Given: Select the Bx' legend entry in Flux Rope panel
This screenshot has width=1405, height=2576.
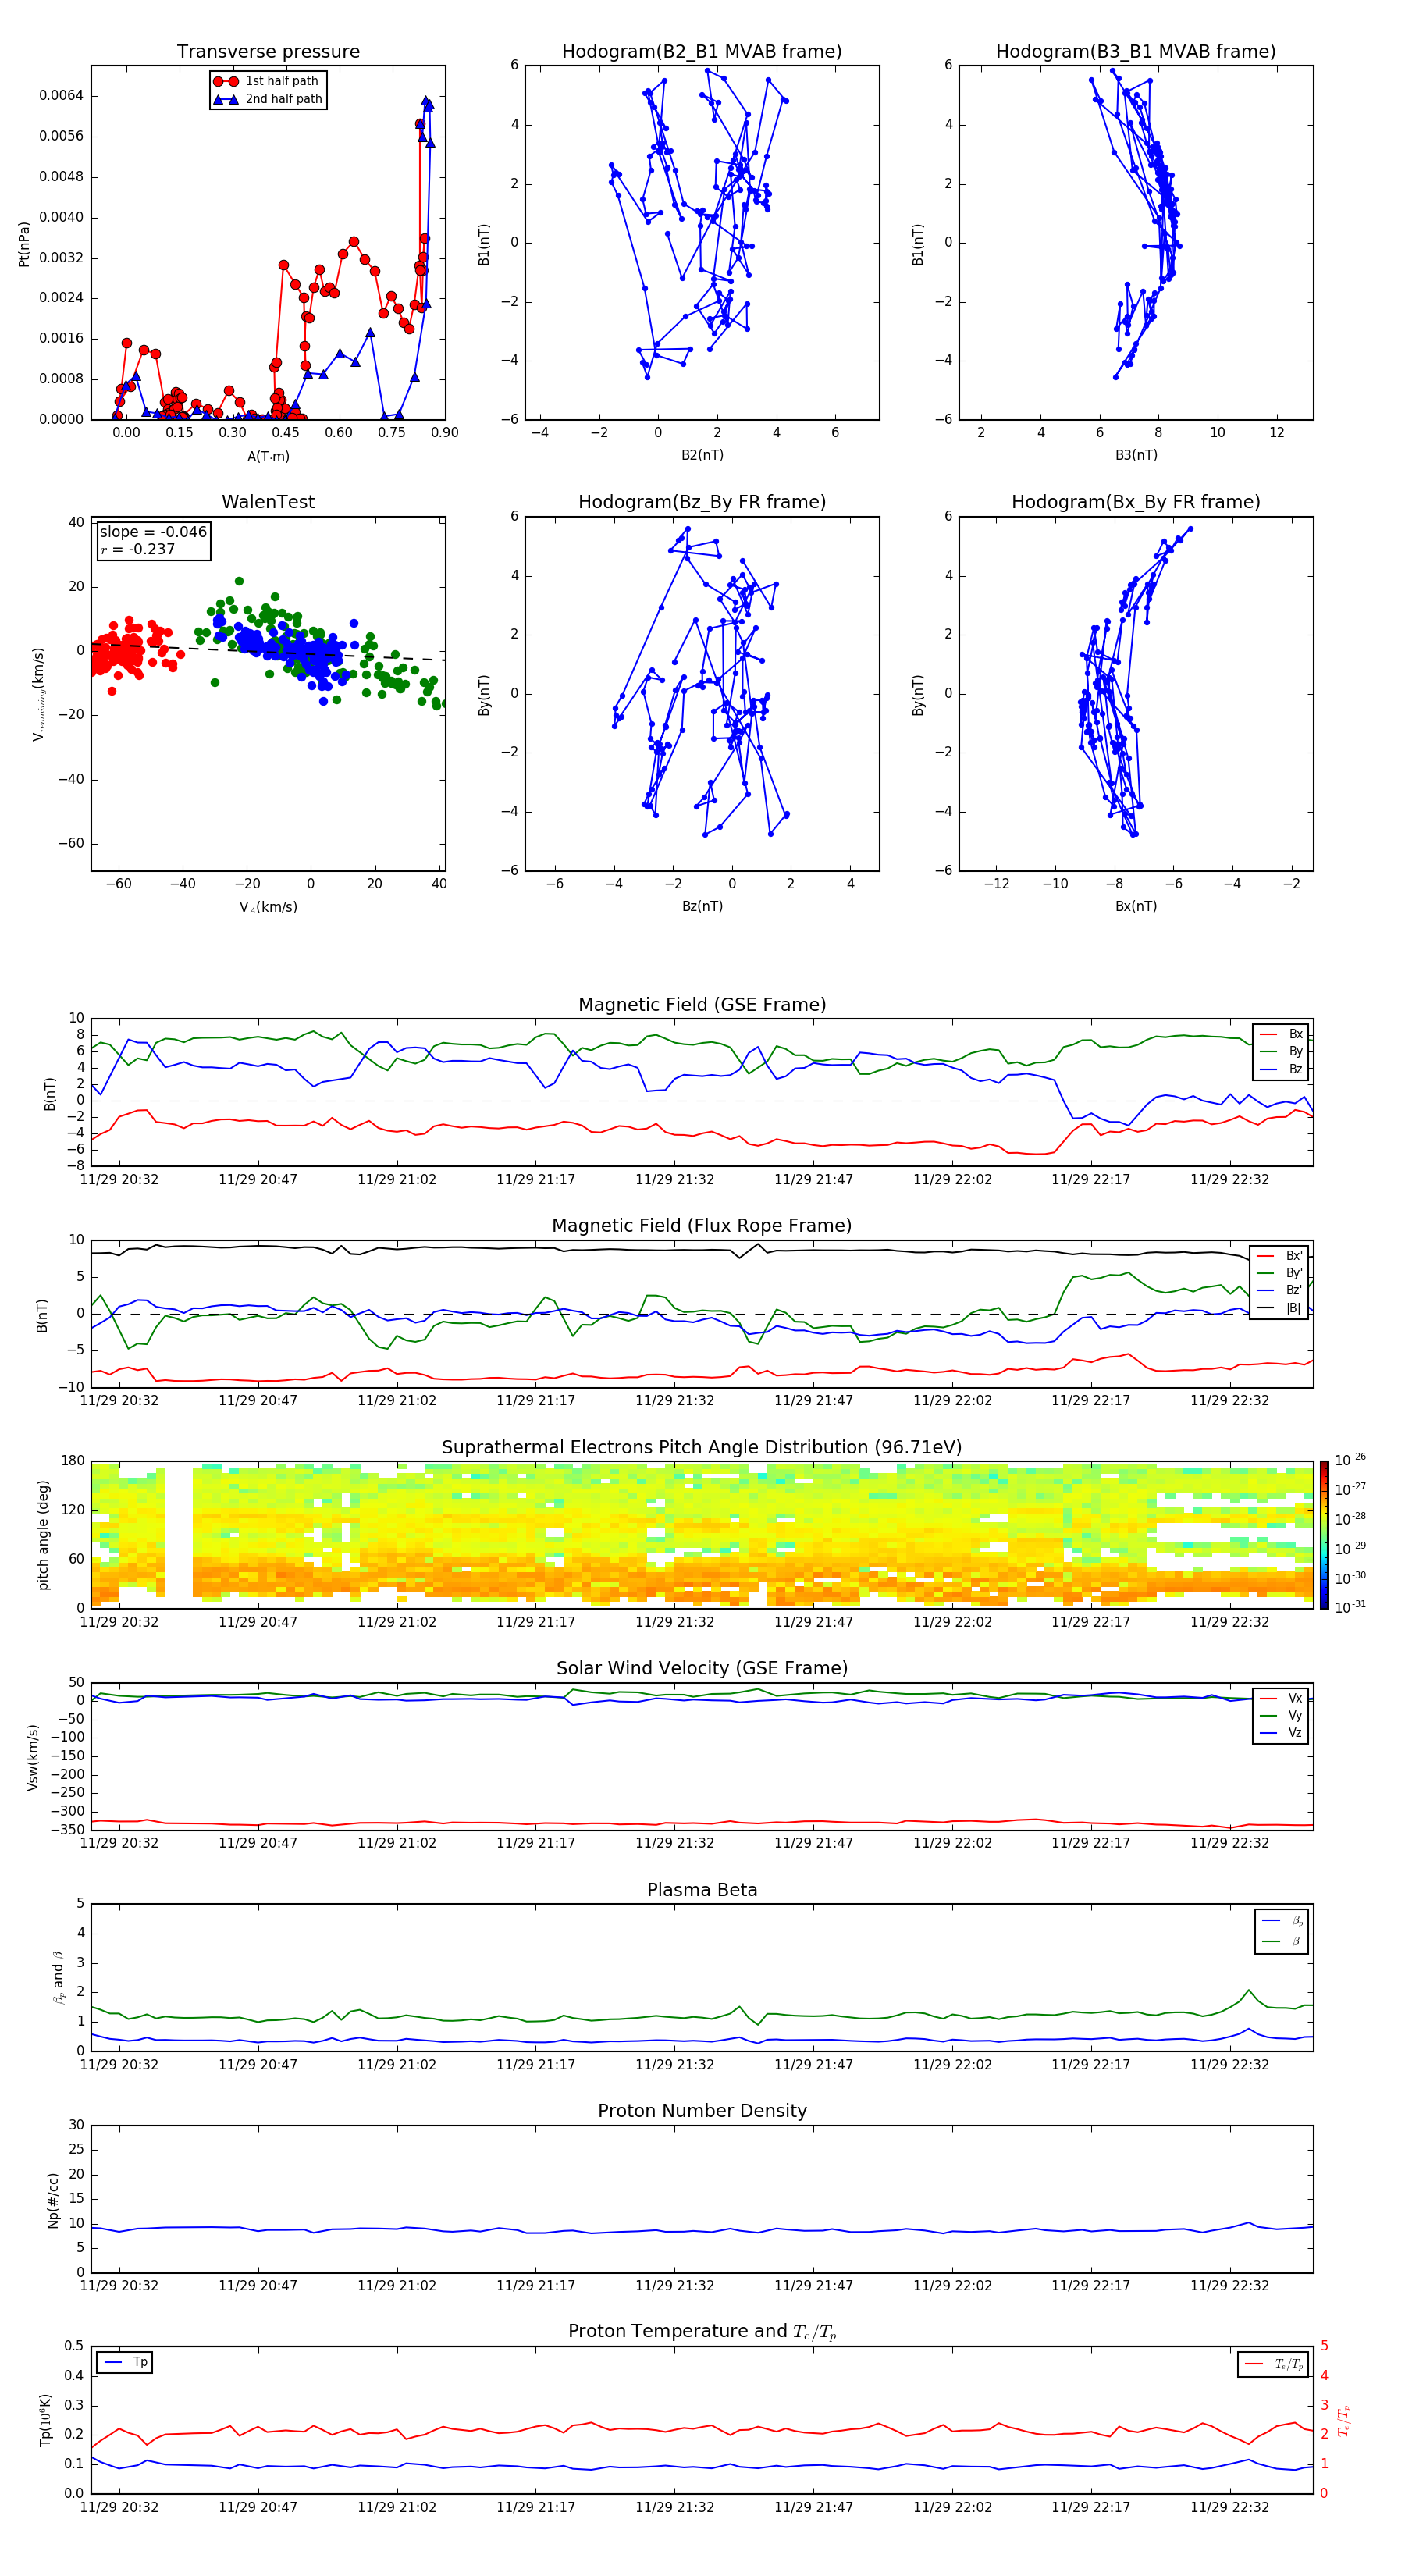Looking at the screenshot, I should coord(1280,1256).
